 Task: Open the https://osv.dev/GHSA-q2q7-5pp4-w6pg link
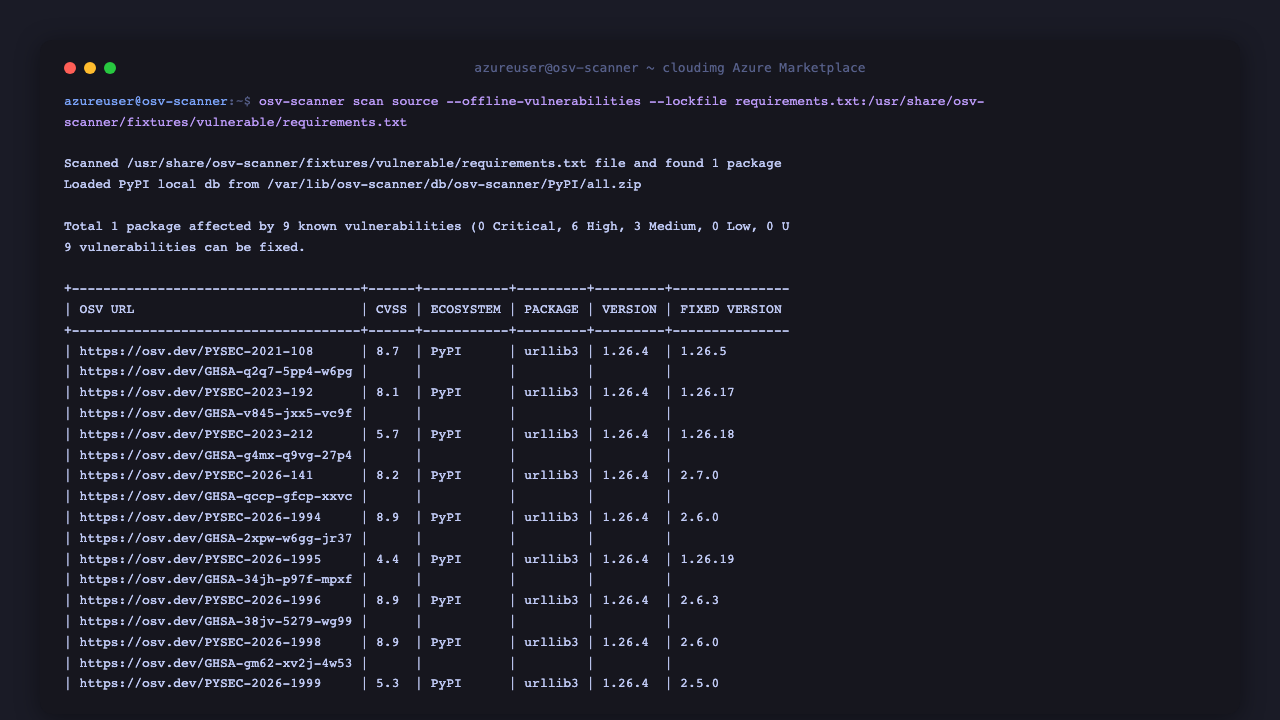click(x=216, y=372)
